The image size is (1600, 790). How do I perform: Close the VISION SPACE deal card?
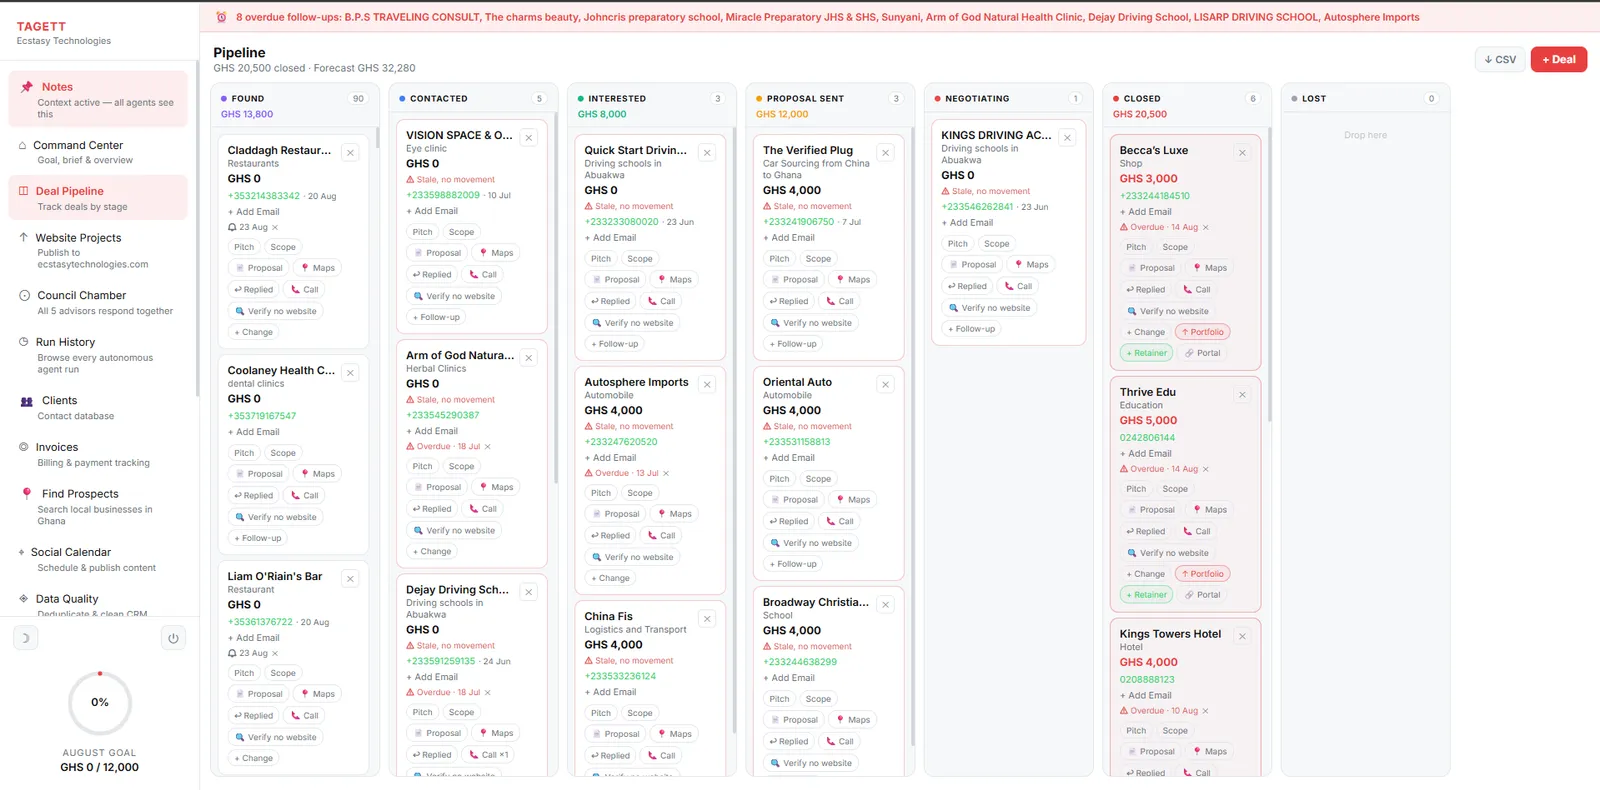[x=529, y=137]
